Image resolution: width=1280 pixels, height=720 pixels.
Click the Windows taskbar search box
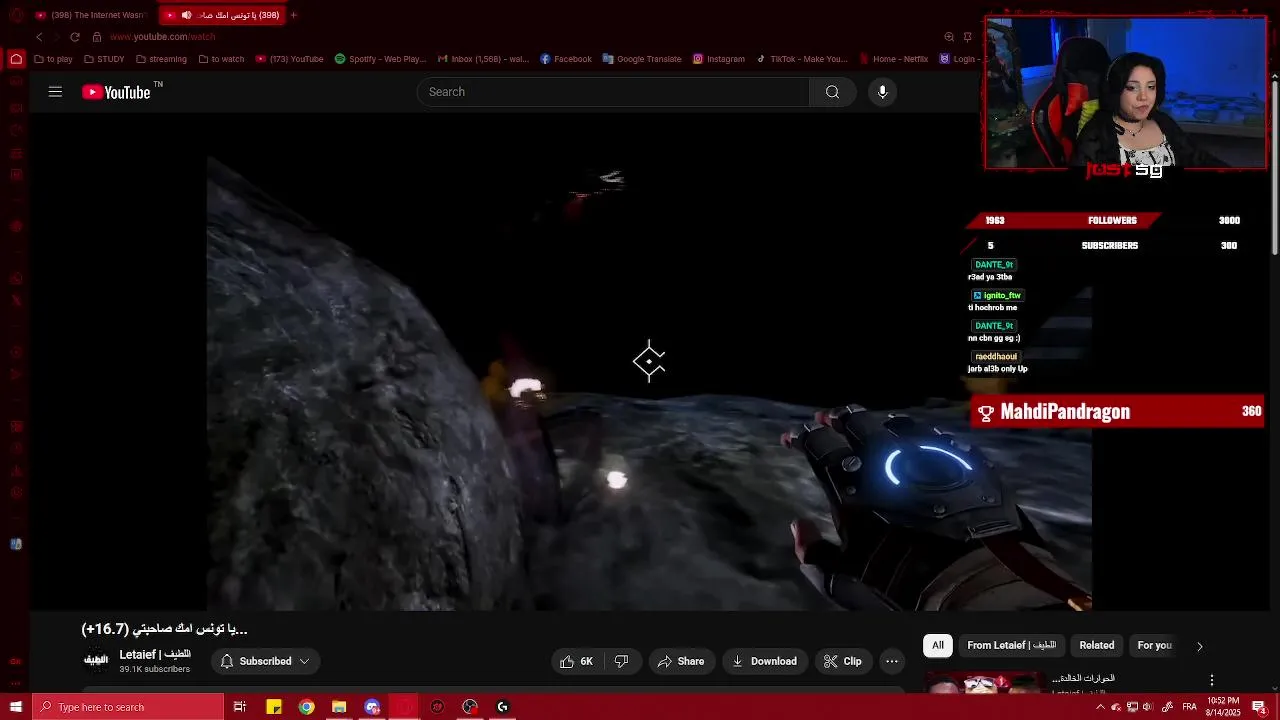point(127,707)
